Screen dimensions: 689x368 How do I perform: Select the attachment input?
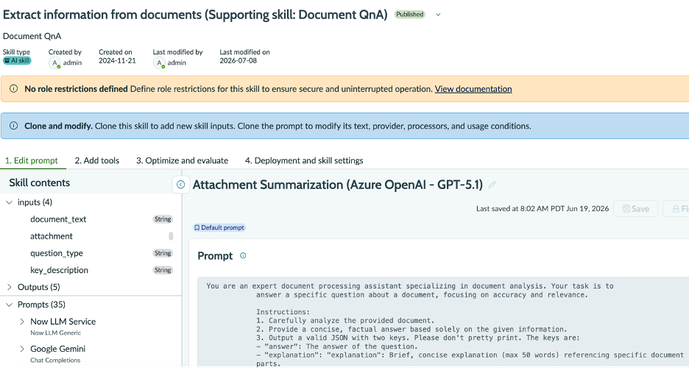51,236
